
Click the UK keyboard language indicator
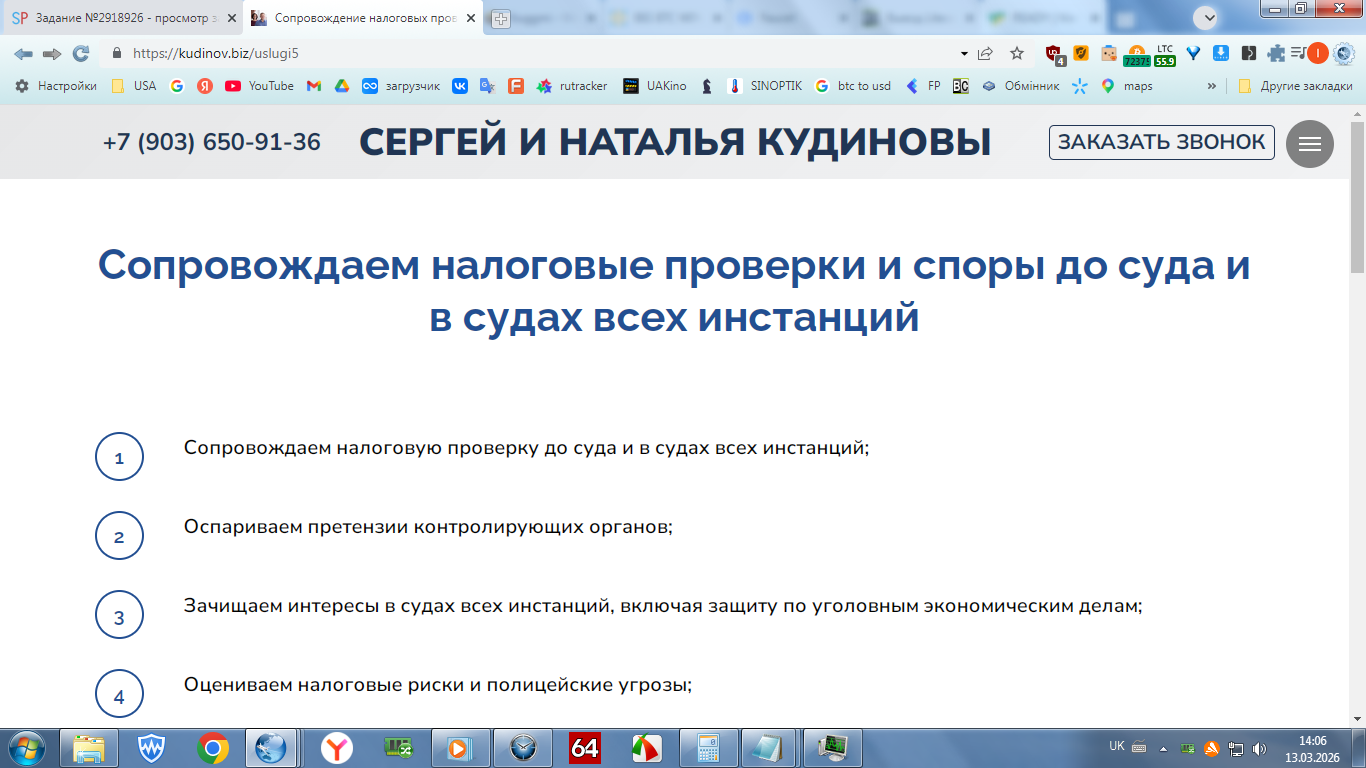point(1117,746)
